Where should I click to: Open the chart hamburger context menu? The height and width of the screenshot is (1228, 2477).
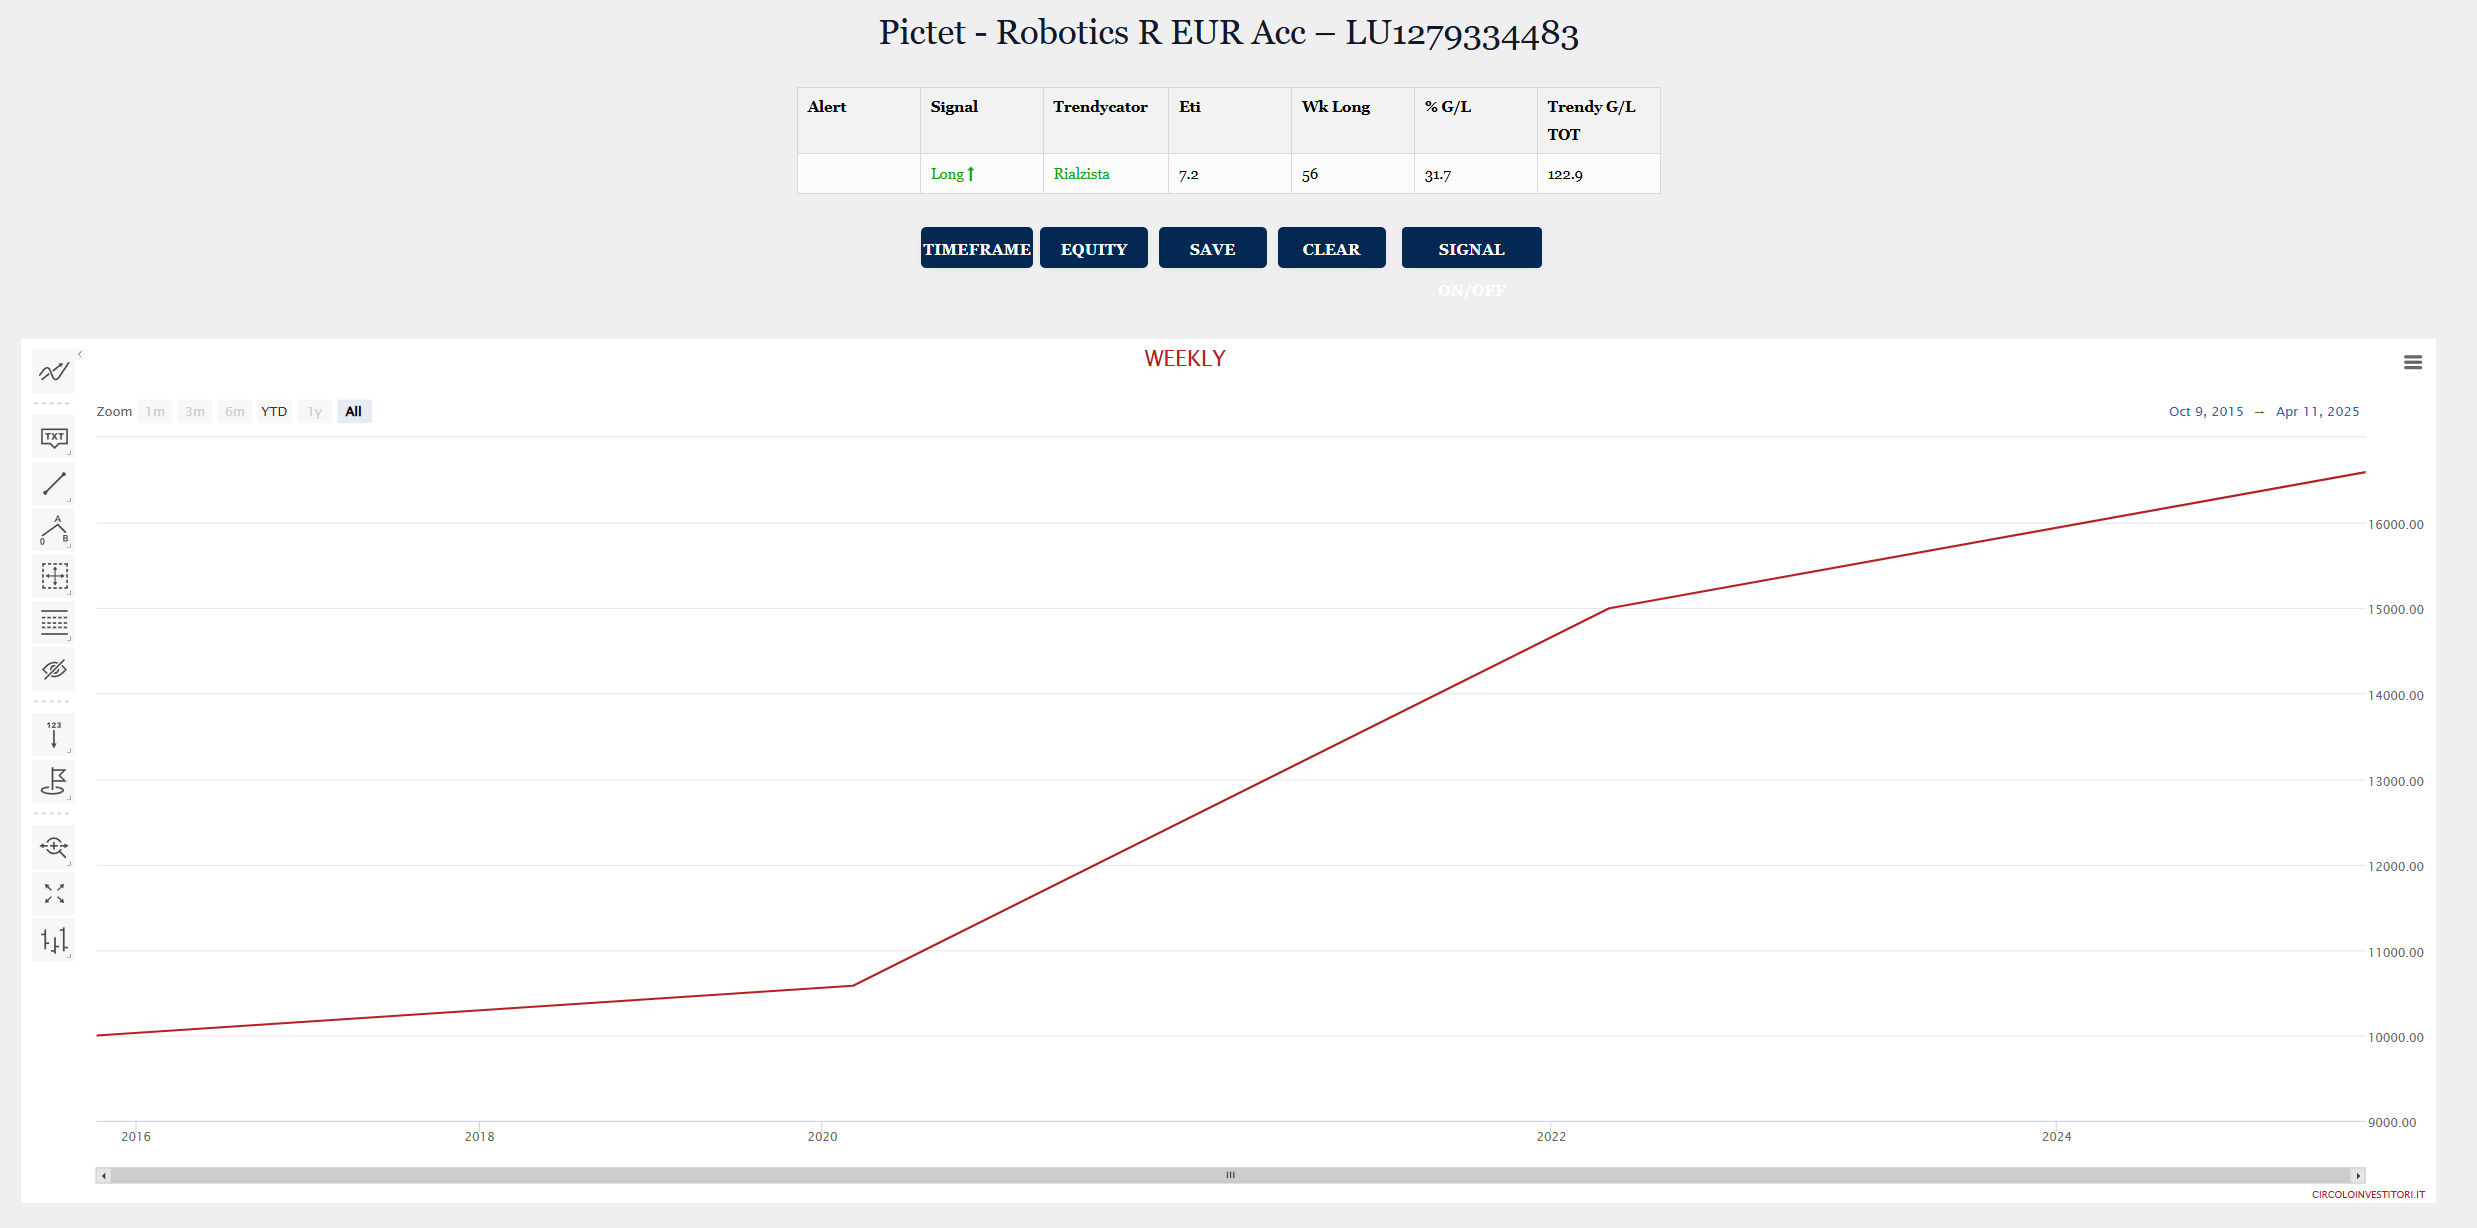(2413, 362)
